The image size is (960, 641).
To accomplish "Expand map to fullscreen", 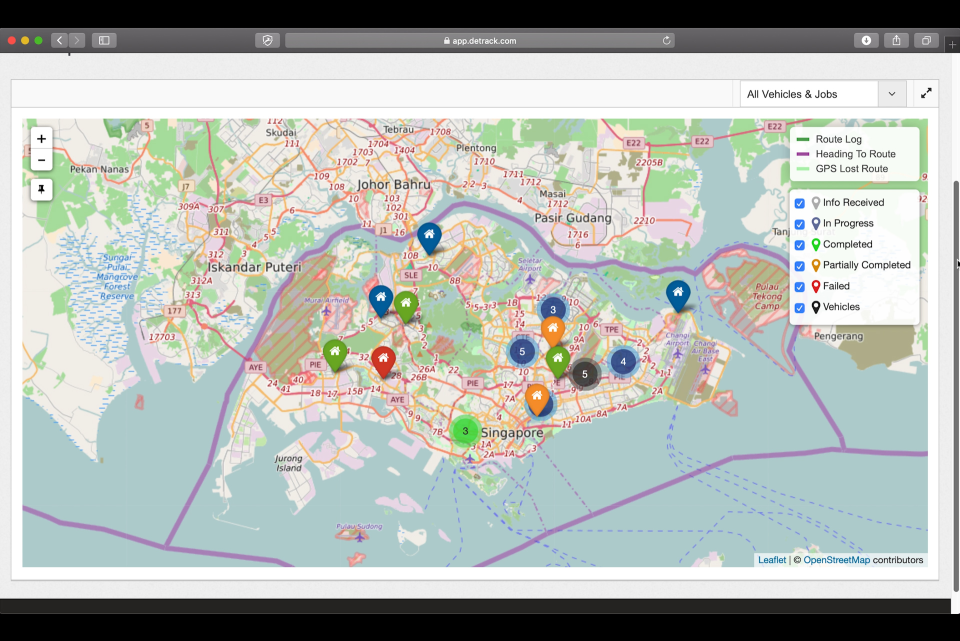I will [926, 93].
